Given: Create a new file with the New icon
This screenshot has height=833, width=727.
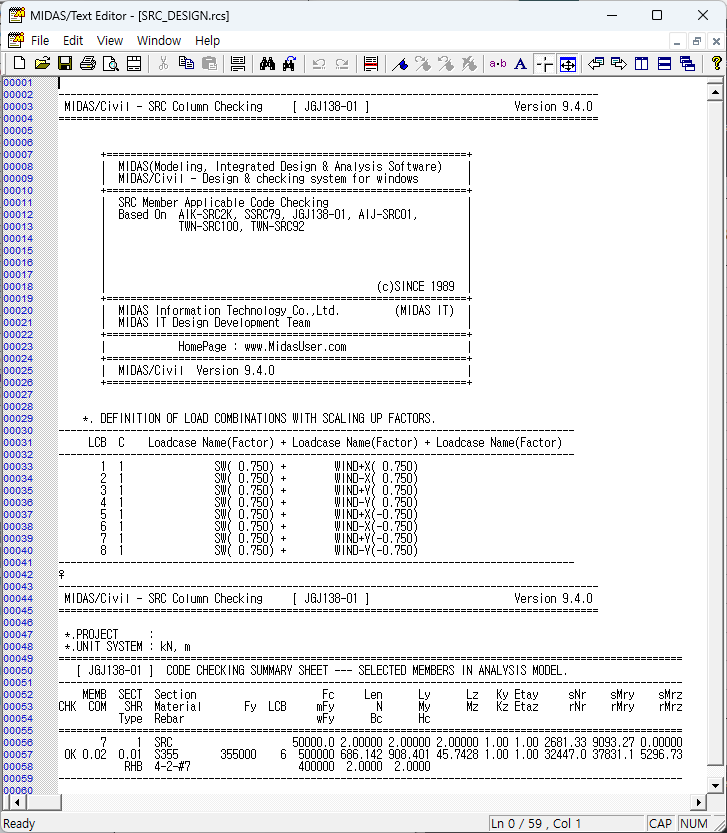Looking at the screenshot, I should pos(19,64).
